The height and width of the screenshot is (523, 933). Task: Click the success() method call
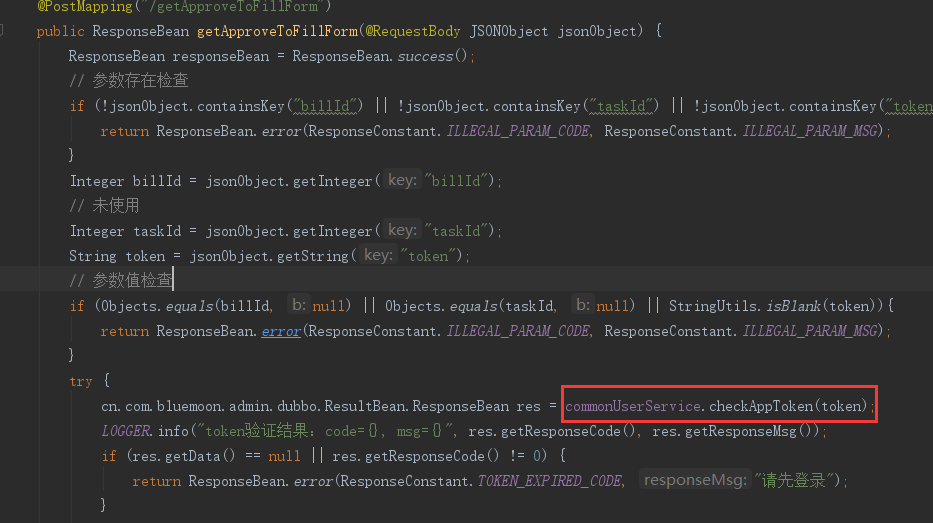tap(433, 56)
